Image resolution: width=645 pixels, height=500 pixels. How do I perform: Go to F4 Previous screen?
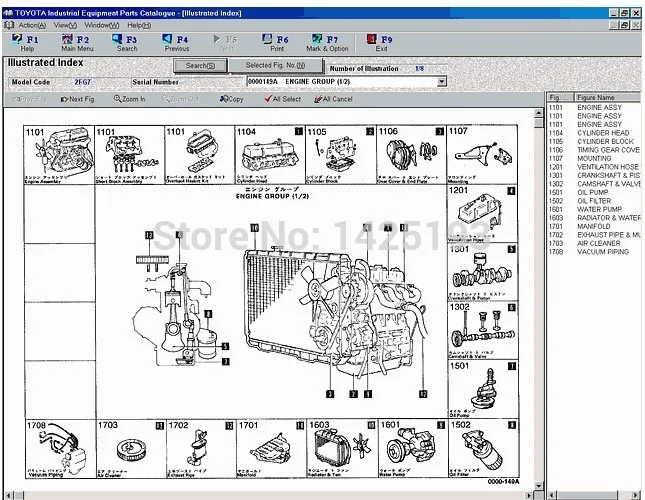coord(176,43)
